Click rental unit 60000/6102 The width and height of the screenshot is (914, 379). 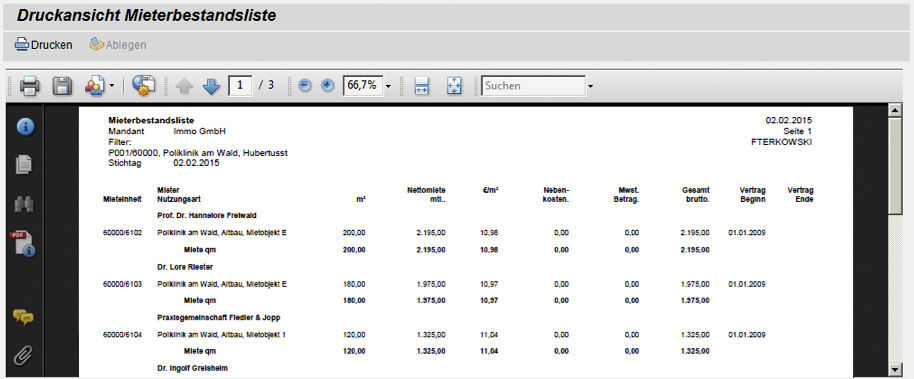tap(122, 233)
